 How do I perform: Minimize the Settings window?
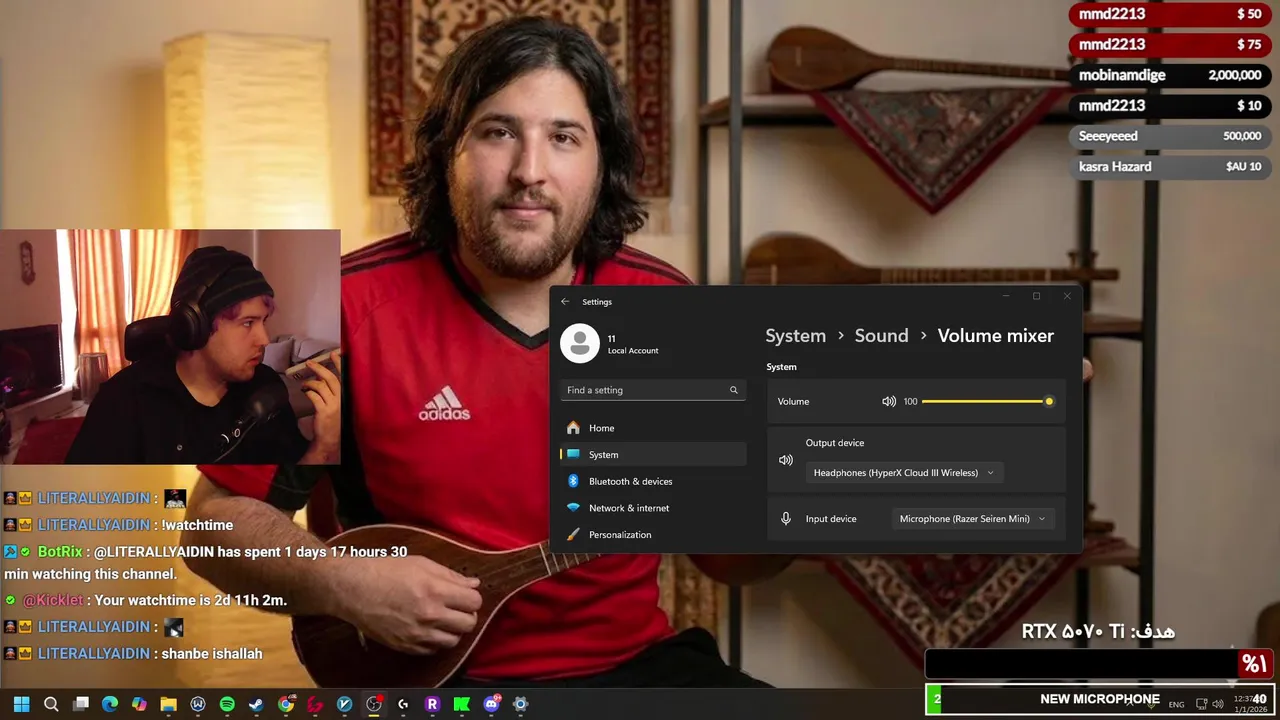(1006, 296)
